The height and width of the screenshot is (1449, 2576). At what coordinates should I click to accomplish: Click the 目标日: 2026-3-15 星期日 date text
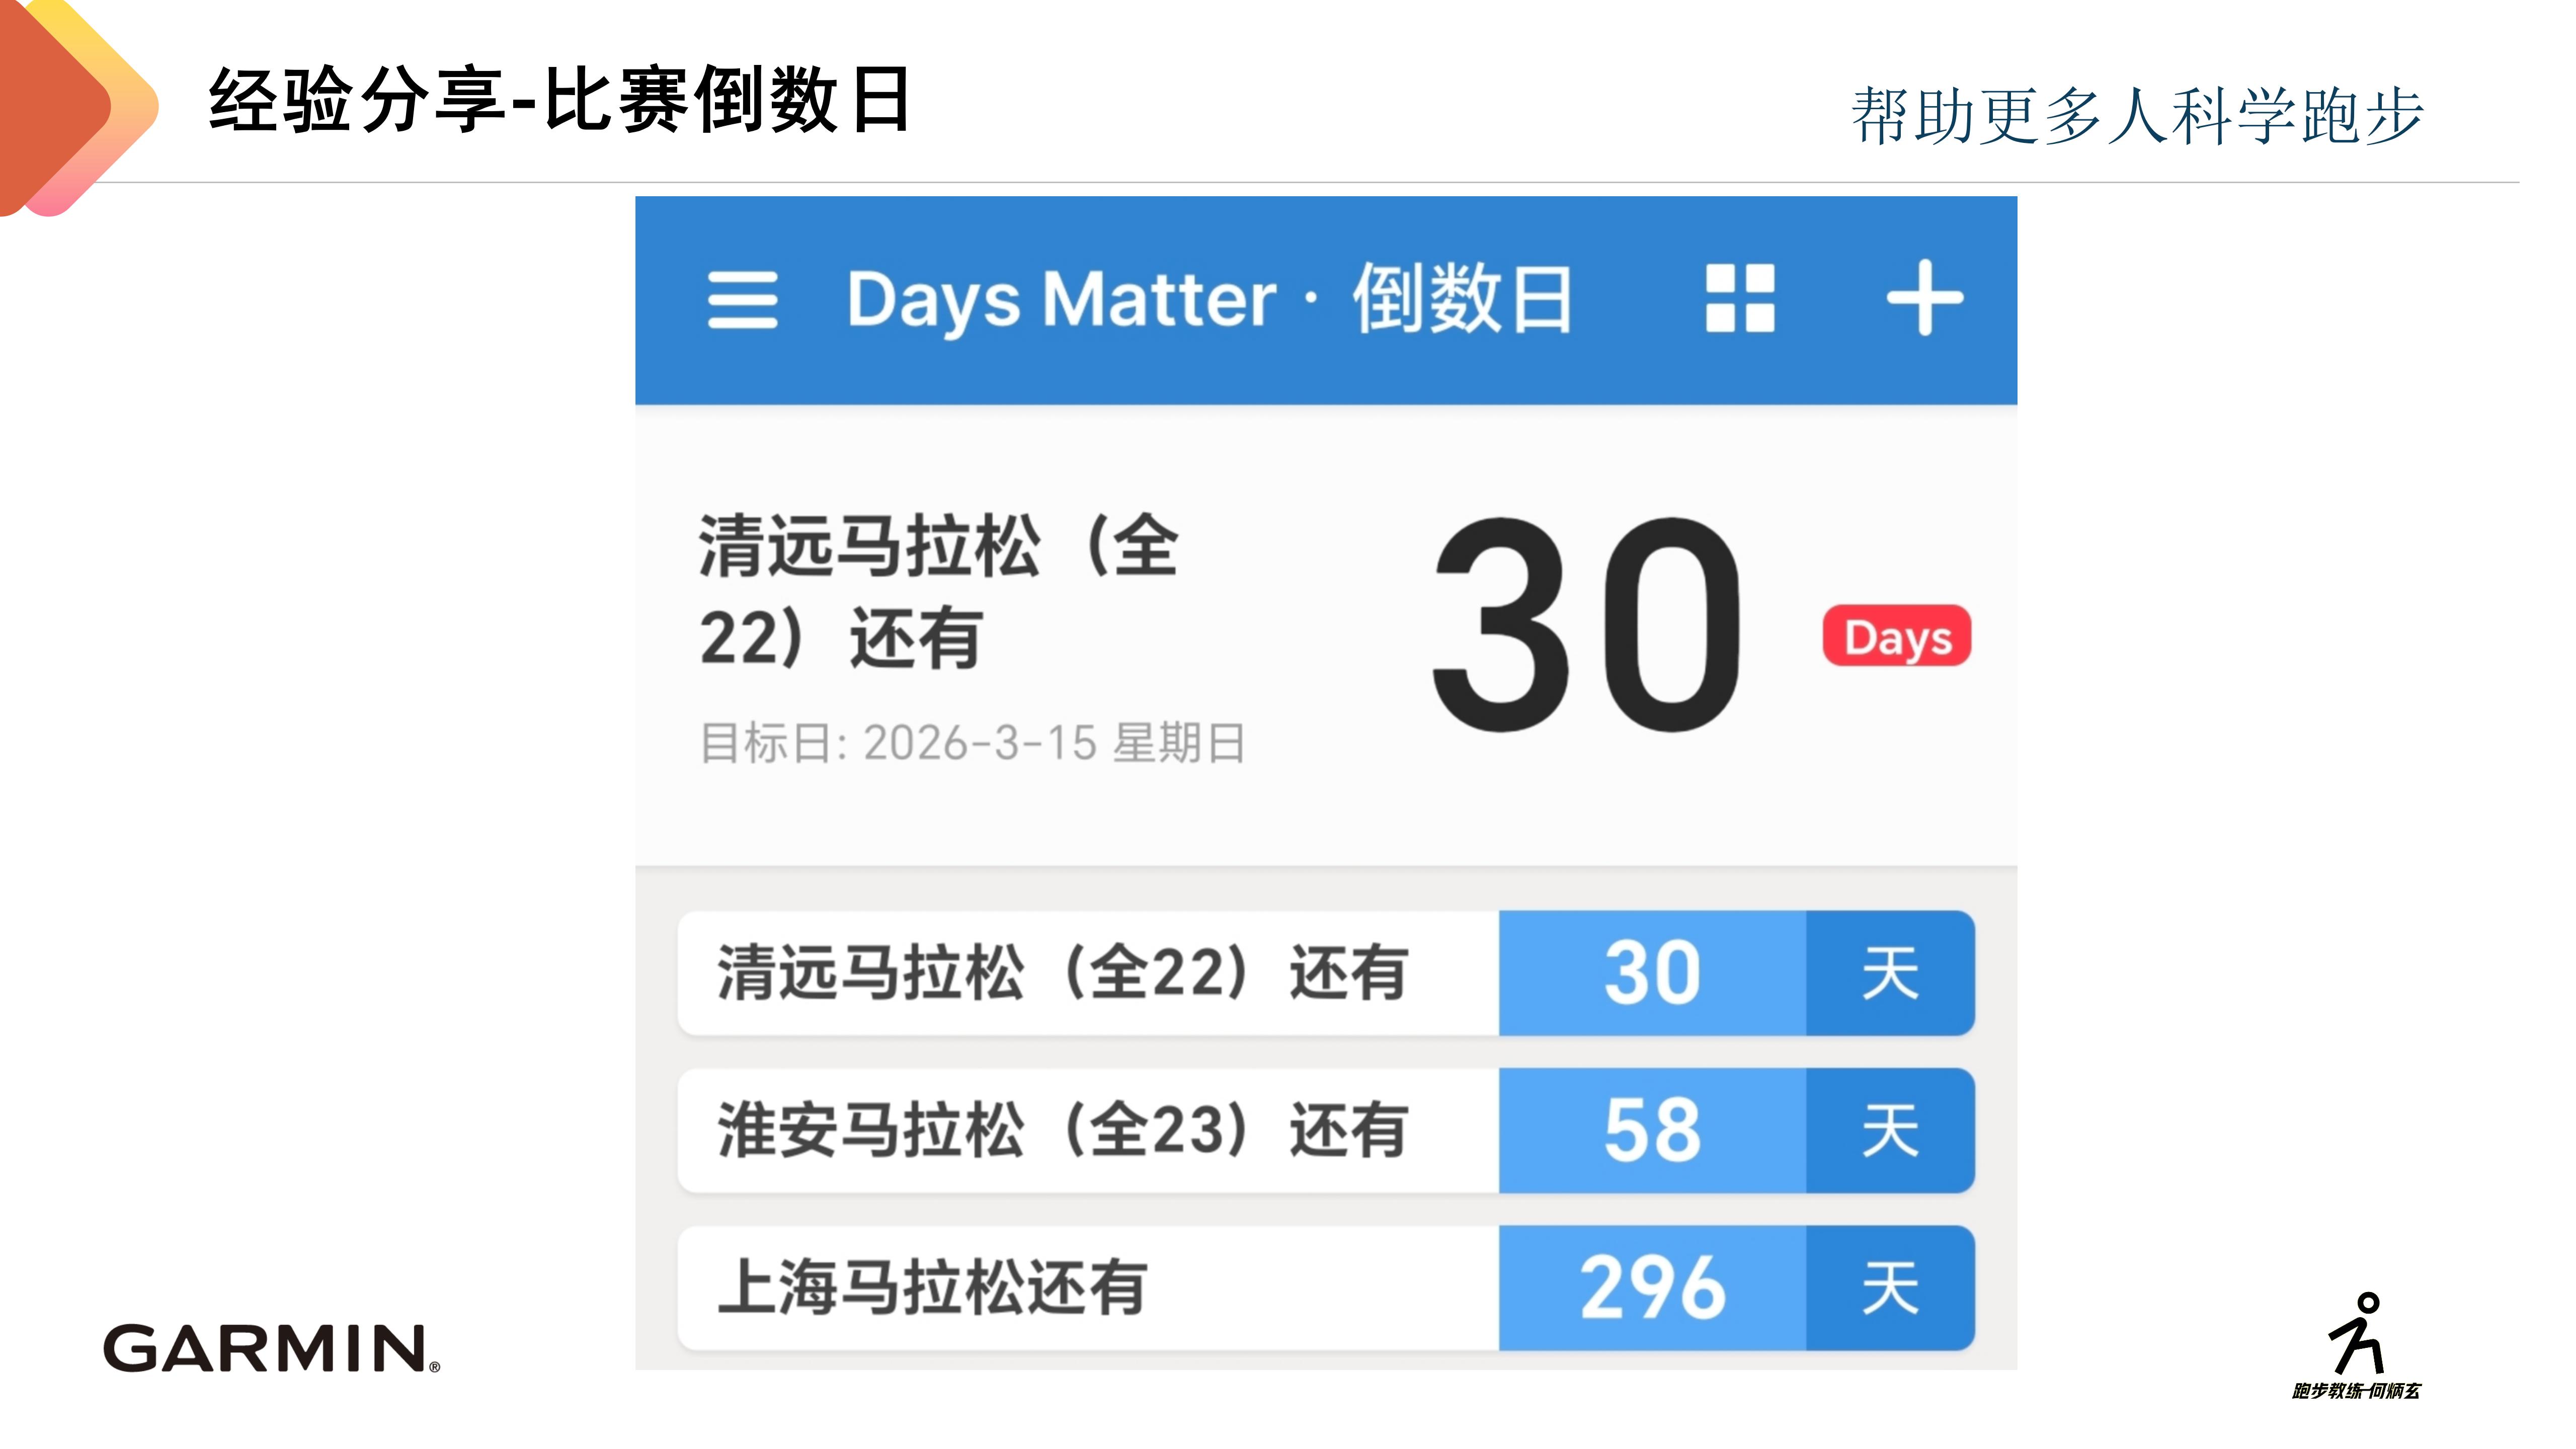coord(972,743)
